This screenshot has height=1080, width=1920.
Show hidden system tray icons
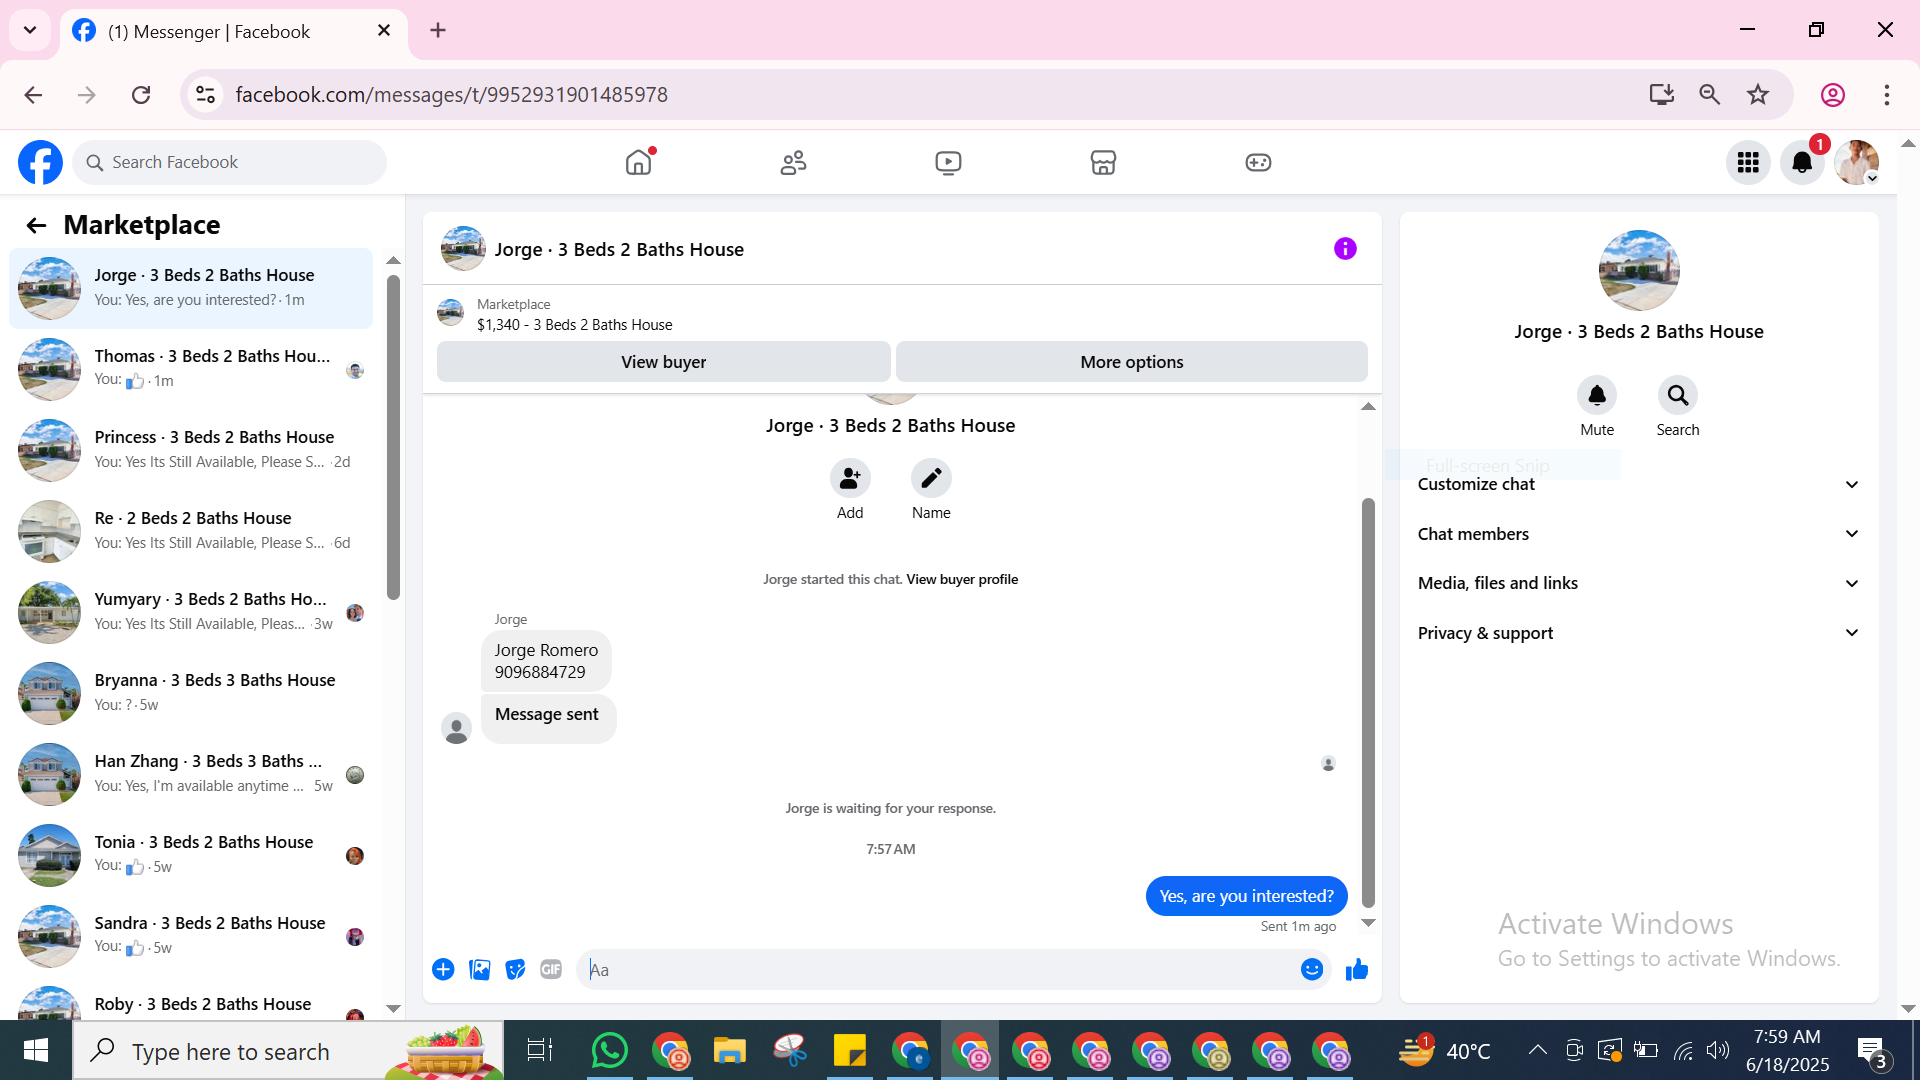click(x=1537, y=1050)
